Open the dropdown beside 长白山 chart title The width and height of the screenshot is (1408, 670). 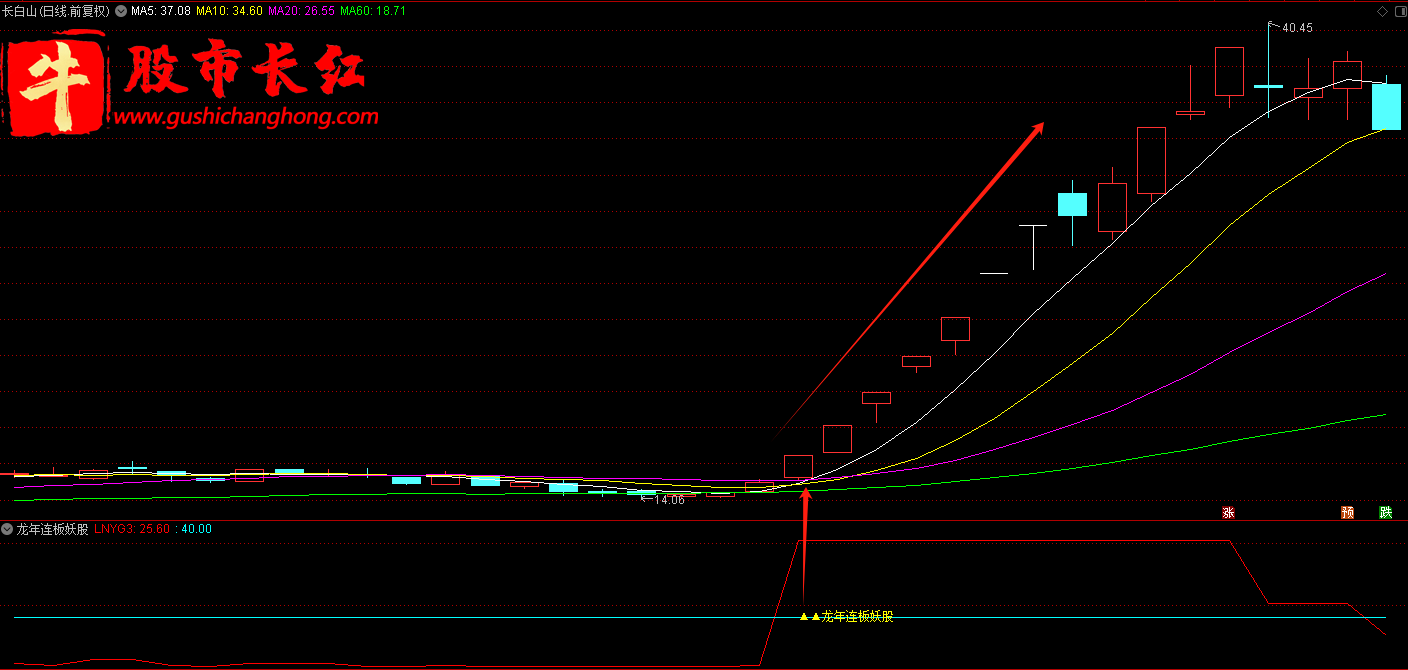(x=121, y=11)
